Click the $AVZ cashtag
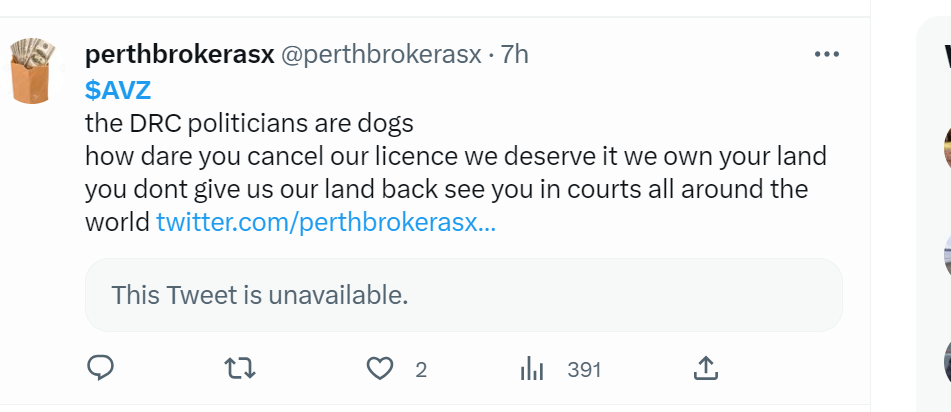 119,90
